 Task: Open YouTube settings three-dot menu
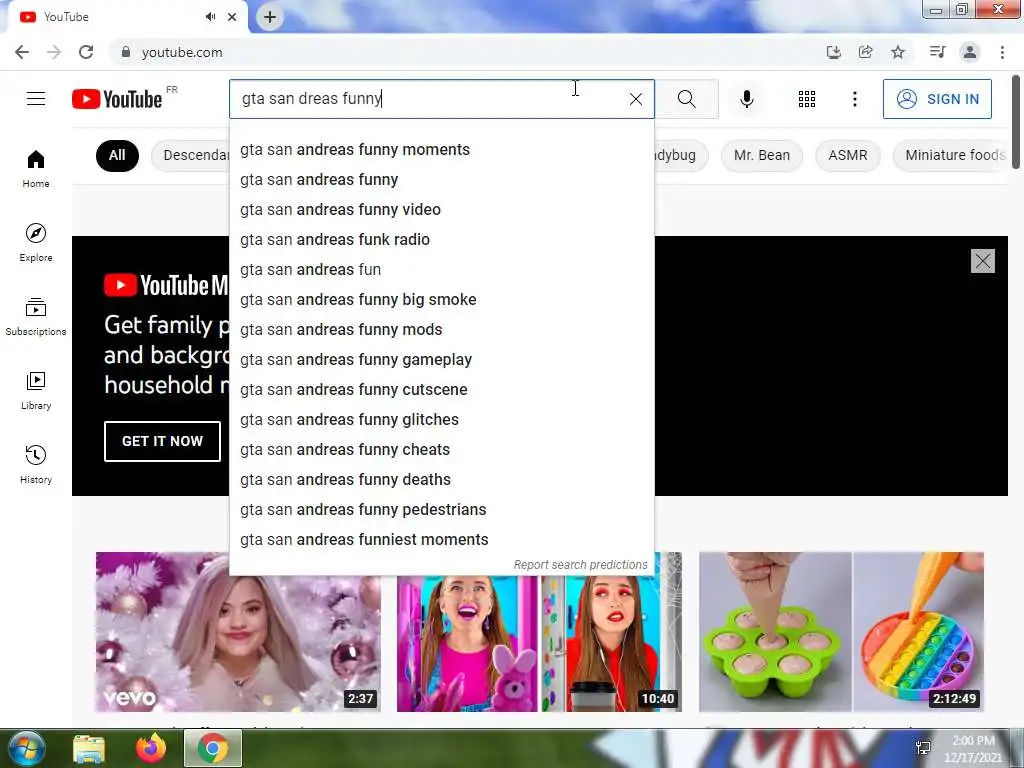(854, 99)
